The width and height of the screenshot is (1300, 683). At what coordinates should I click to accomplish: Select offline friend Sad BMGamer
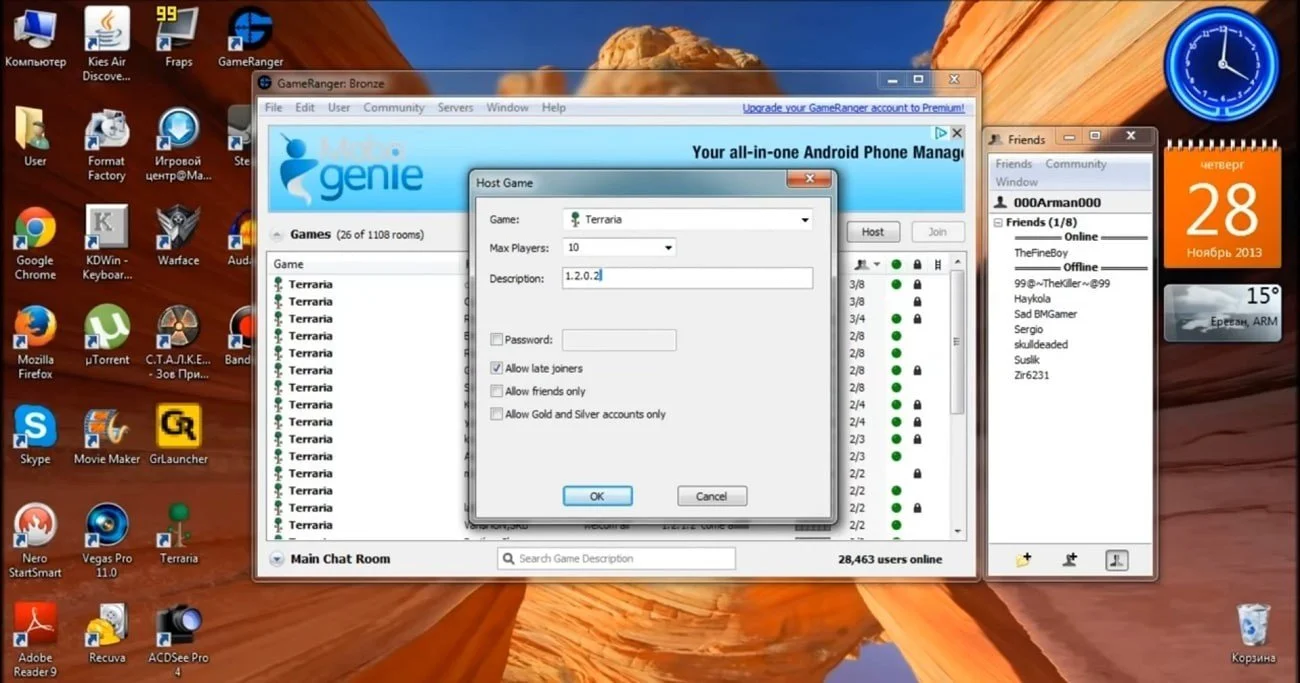[1045, 314]
